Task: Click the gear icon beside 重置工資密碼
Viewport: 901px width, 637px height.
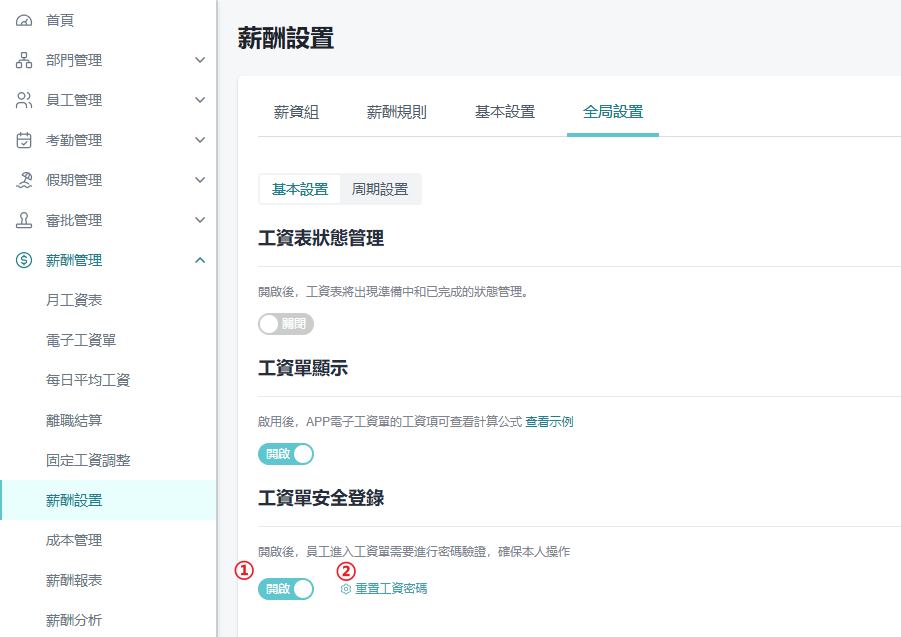Action: click(346, 589)
